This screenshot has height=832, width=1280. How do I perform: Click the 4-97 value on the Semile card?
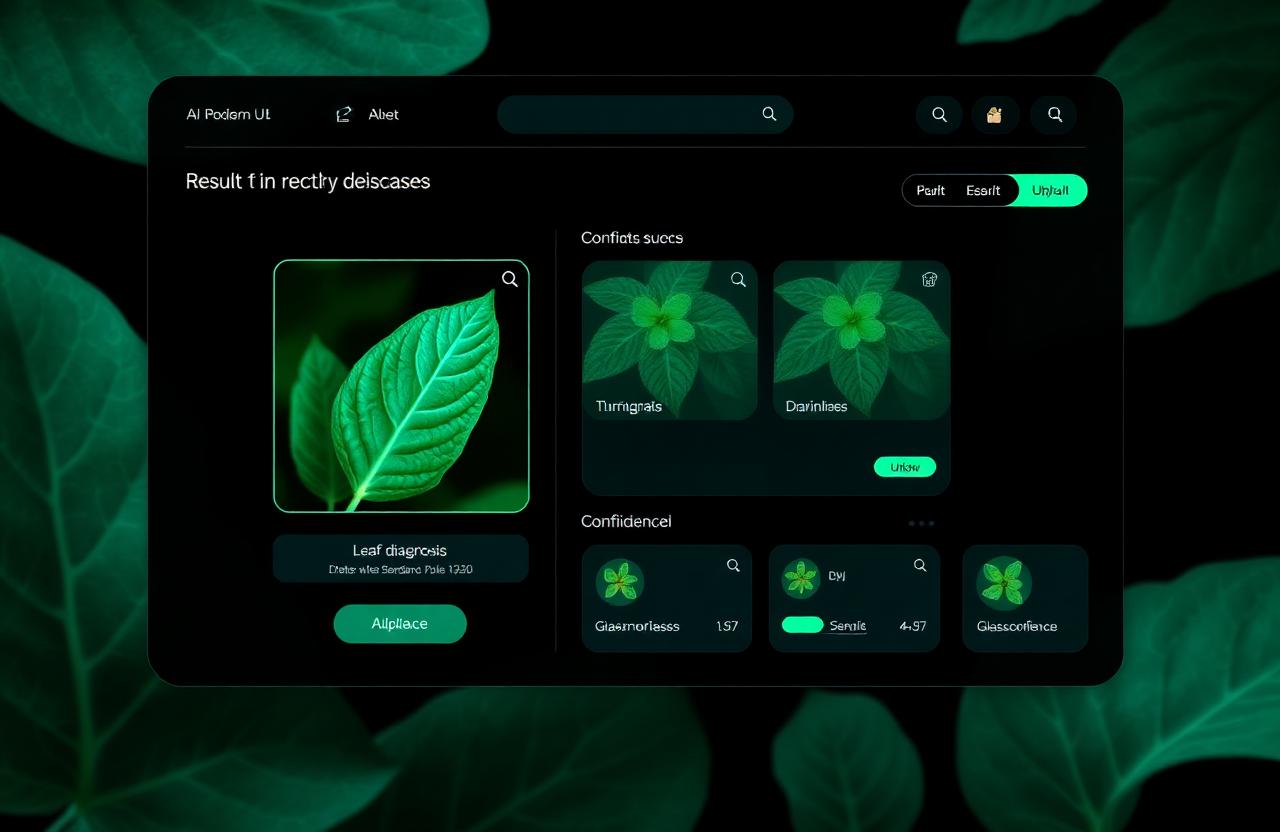(x=912, y=626)
